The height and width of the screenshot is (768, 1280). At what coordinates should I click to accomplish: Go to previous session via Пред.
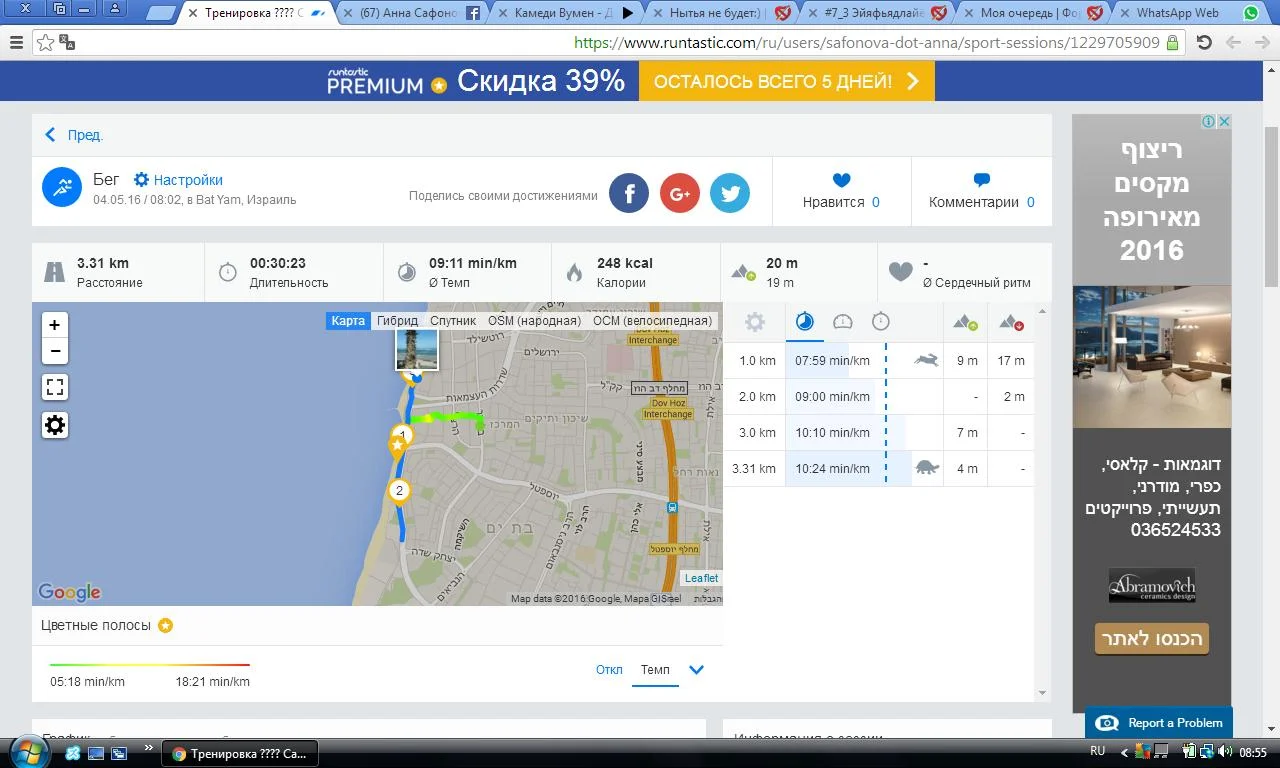click(x=74, y=135)
